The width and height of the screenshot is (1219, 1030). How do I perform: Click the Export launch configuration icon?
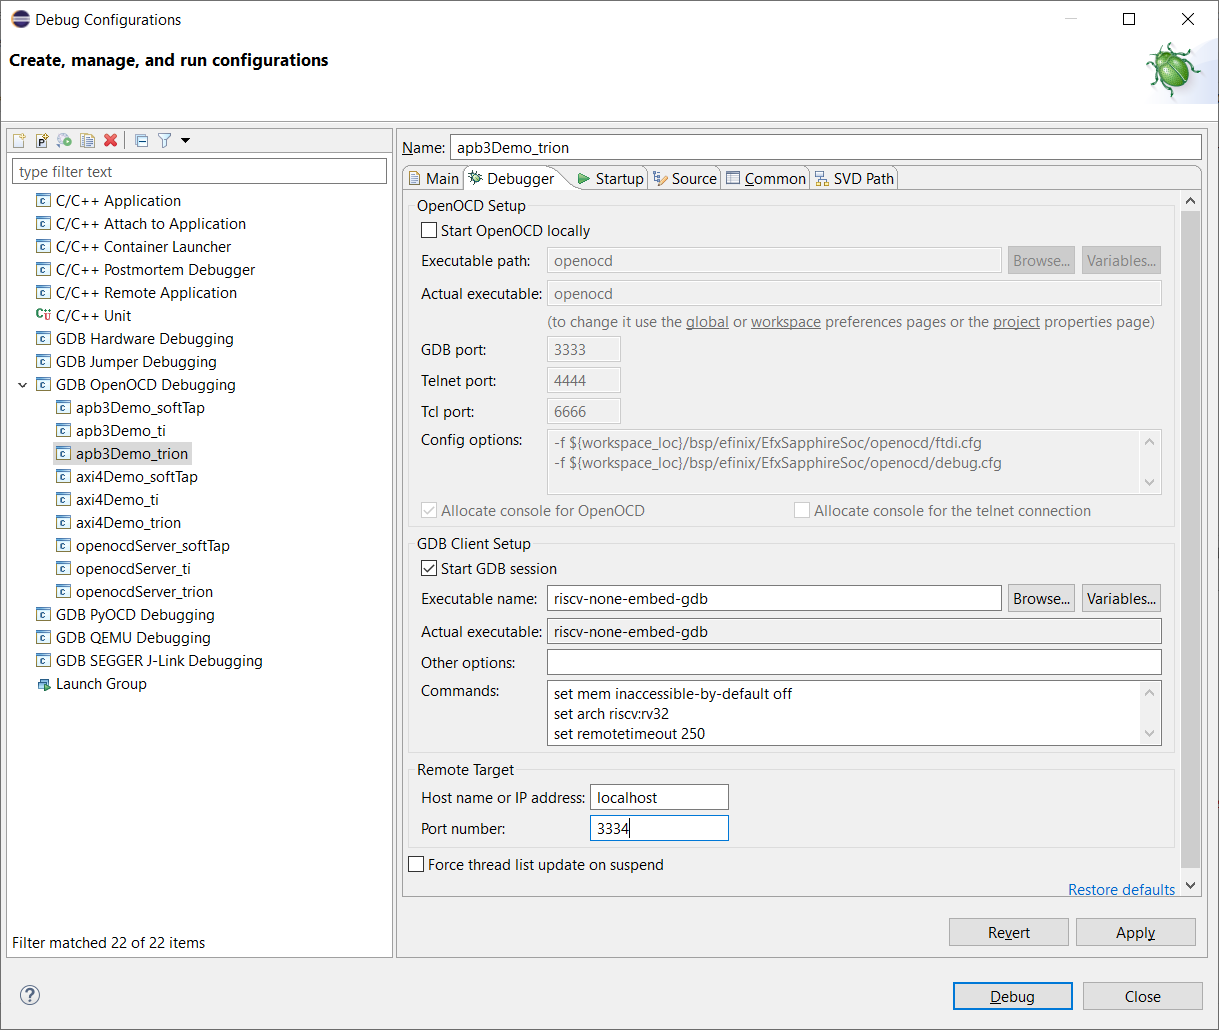pyautogui.click(x=65, y=141)
